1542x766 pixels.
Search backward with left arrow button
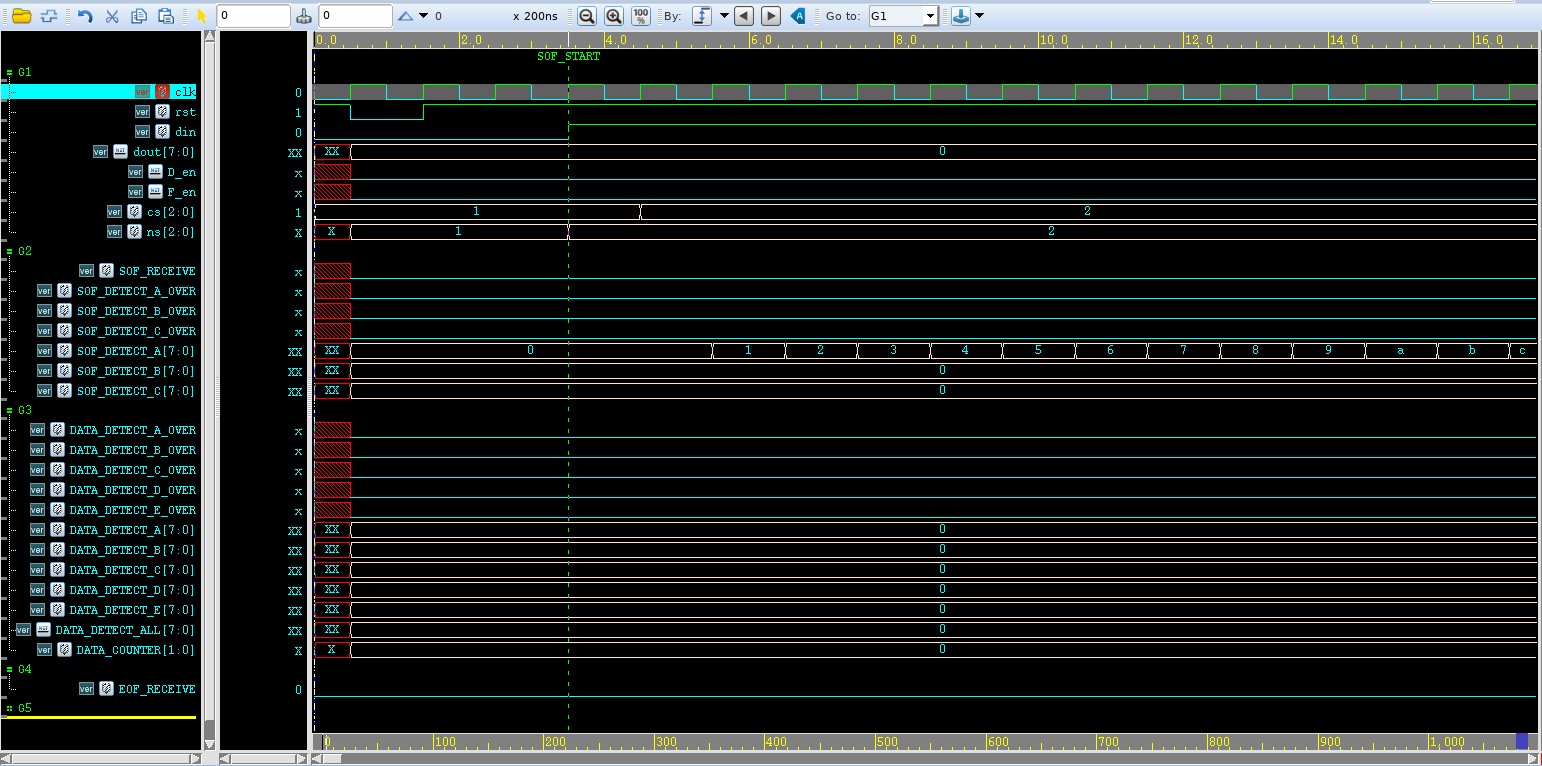[x=743, y=16]
